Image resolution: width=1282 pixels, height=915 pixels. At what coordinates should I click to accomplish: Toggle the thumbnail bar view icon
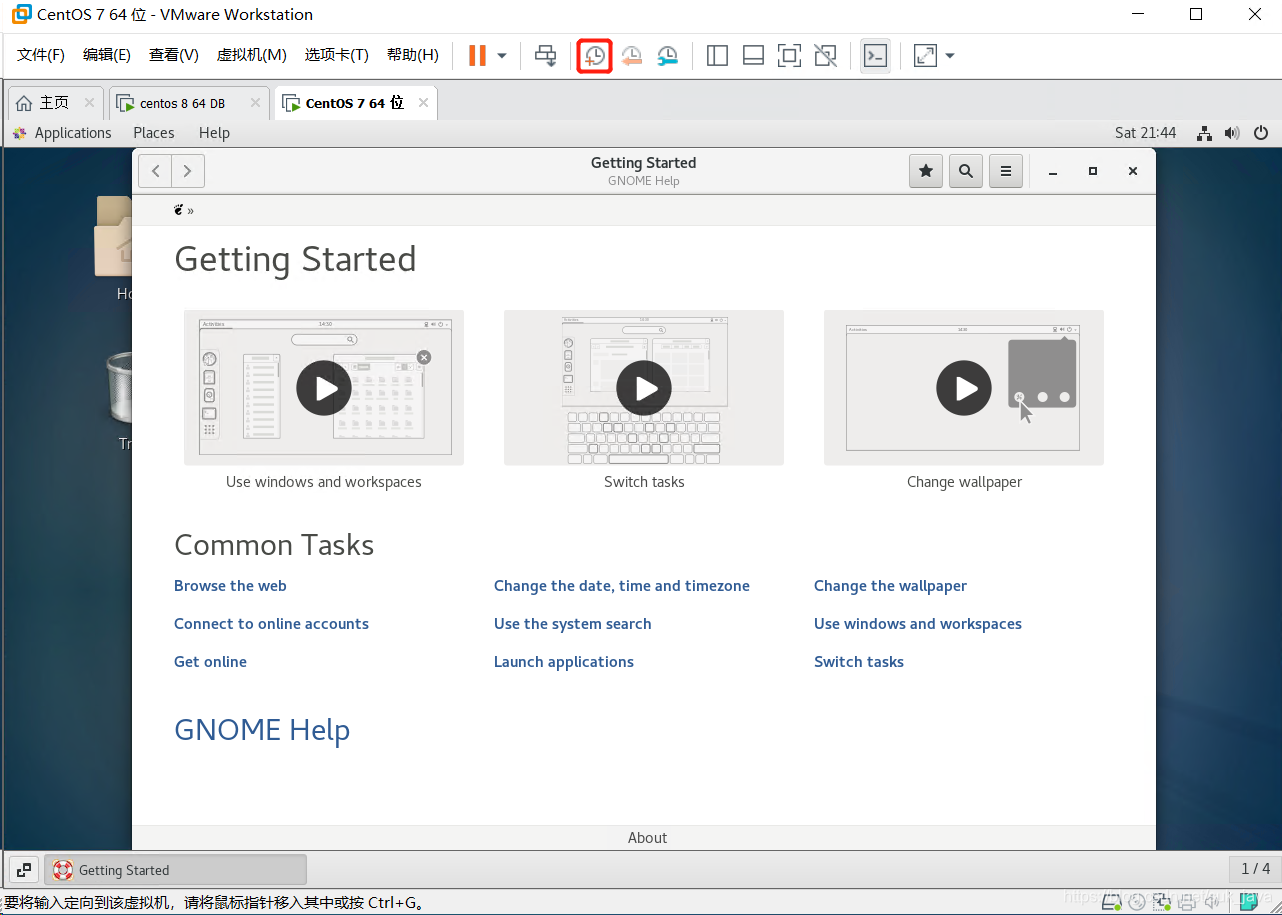[753, 56]
